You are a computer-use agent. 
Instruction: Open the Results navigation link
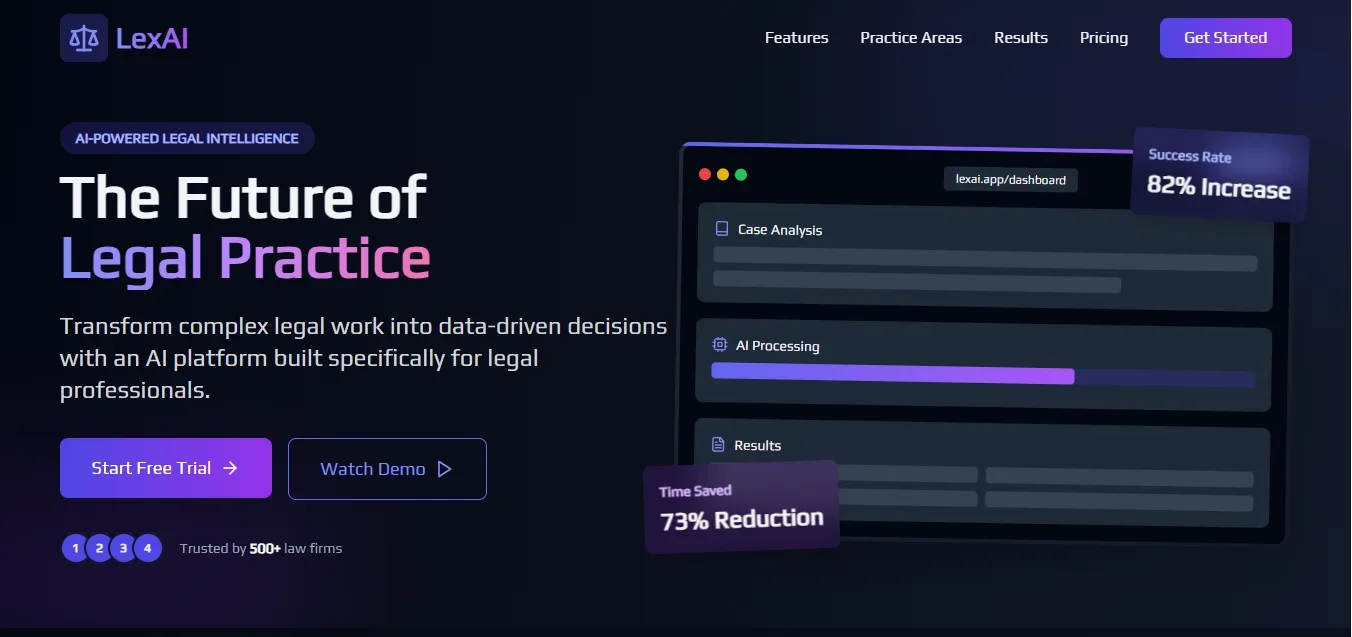1021,38
